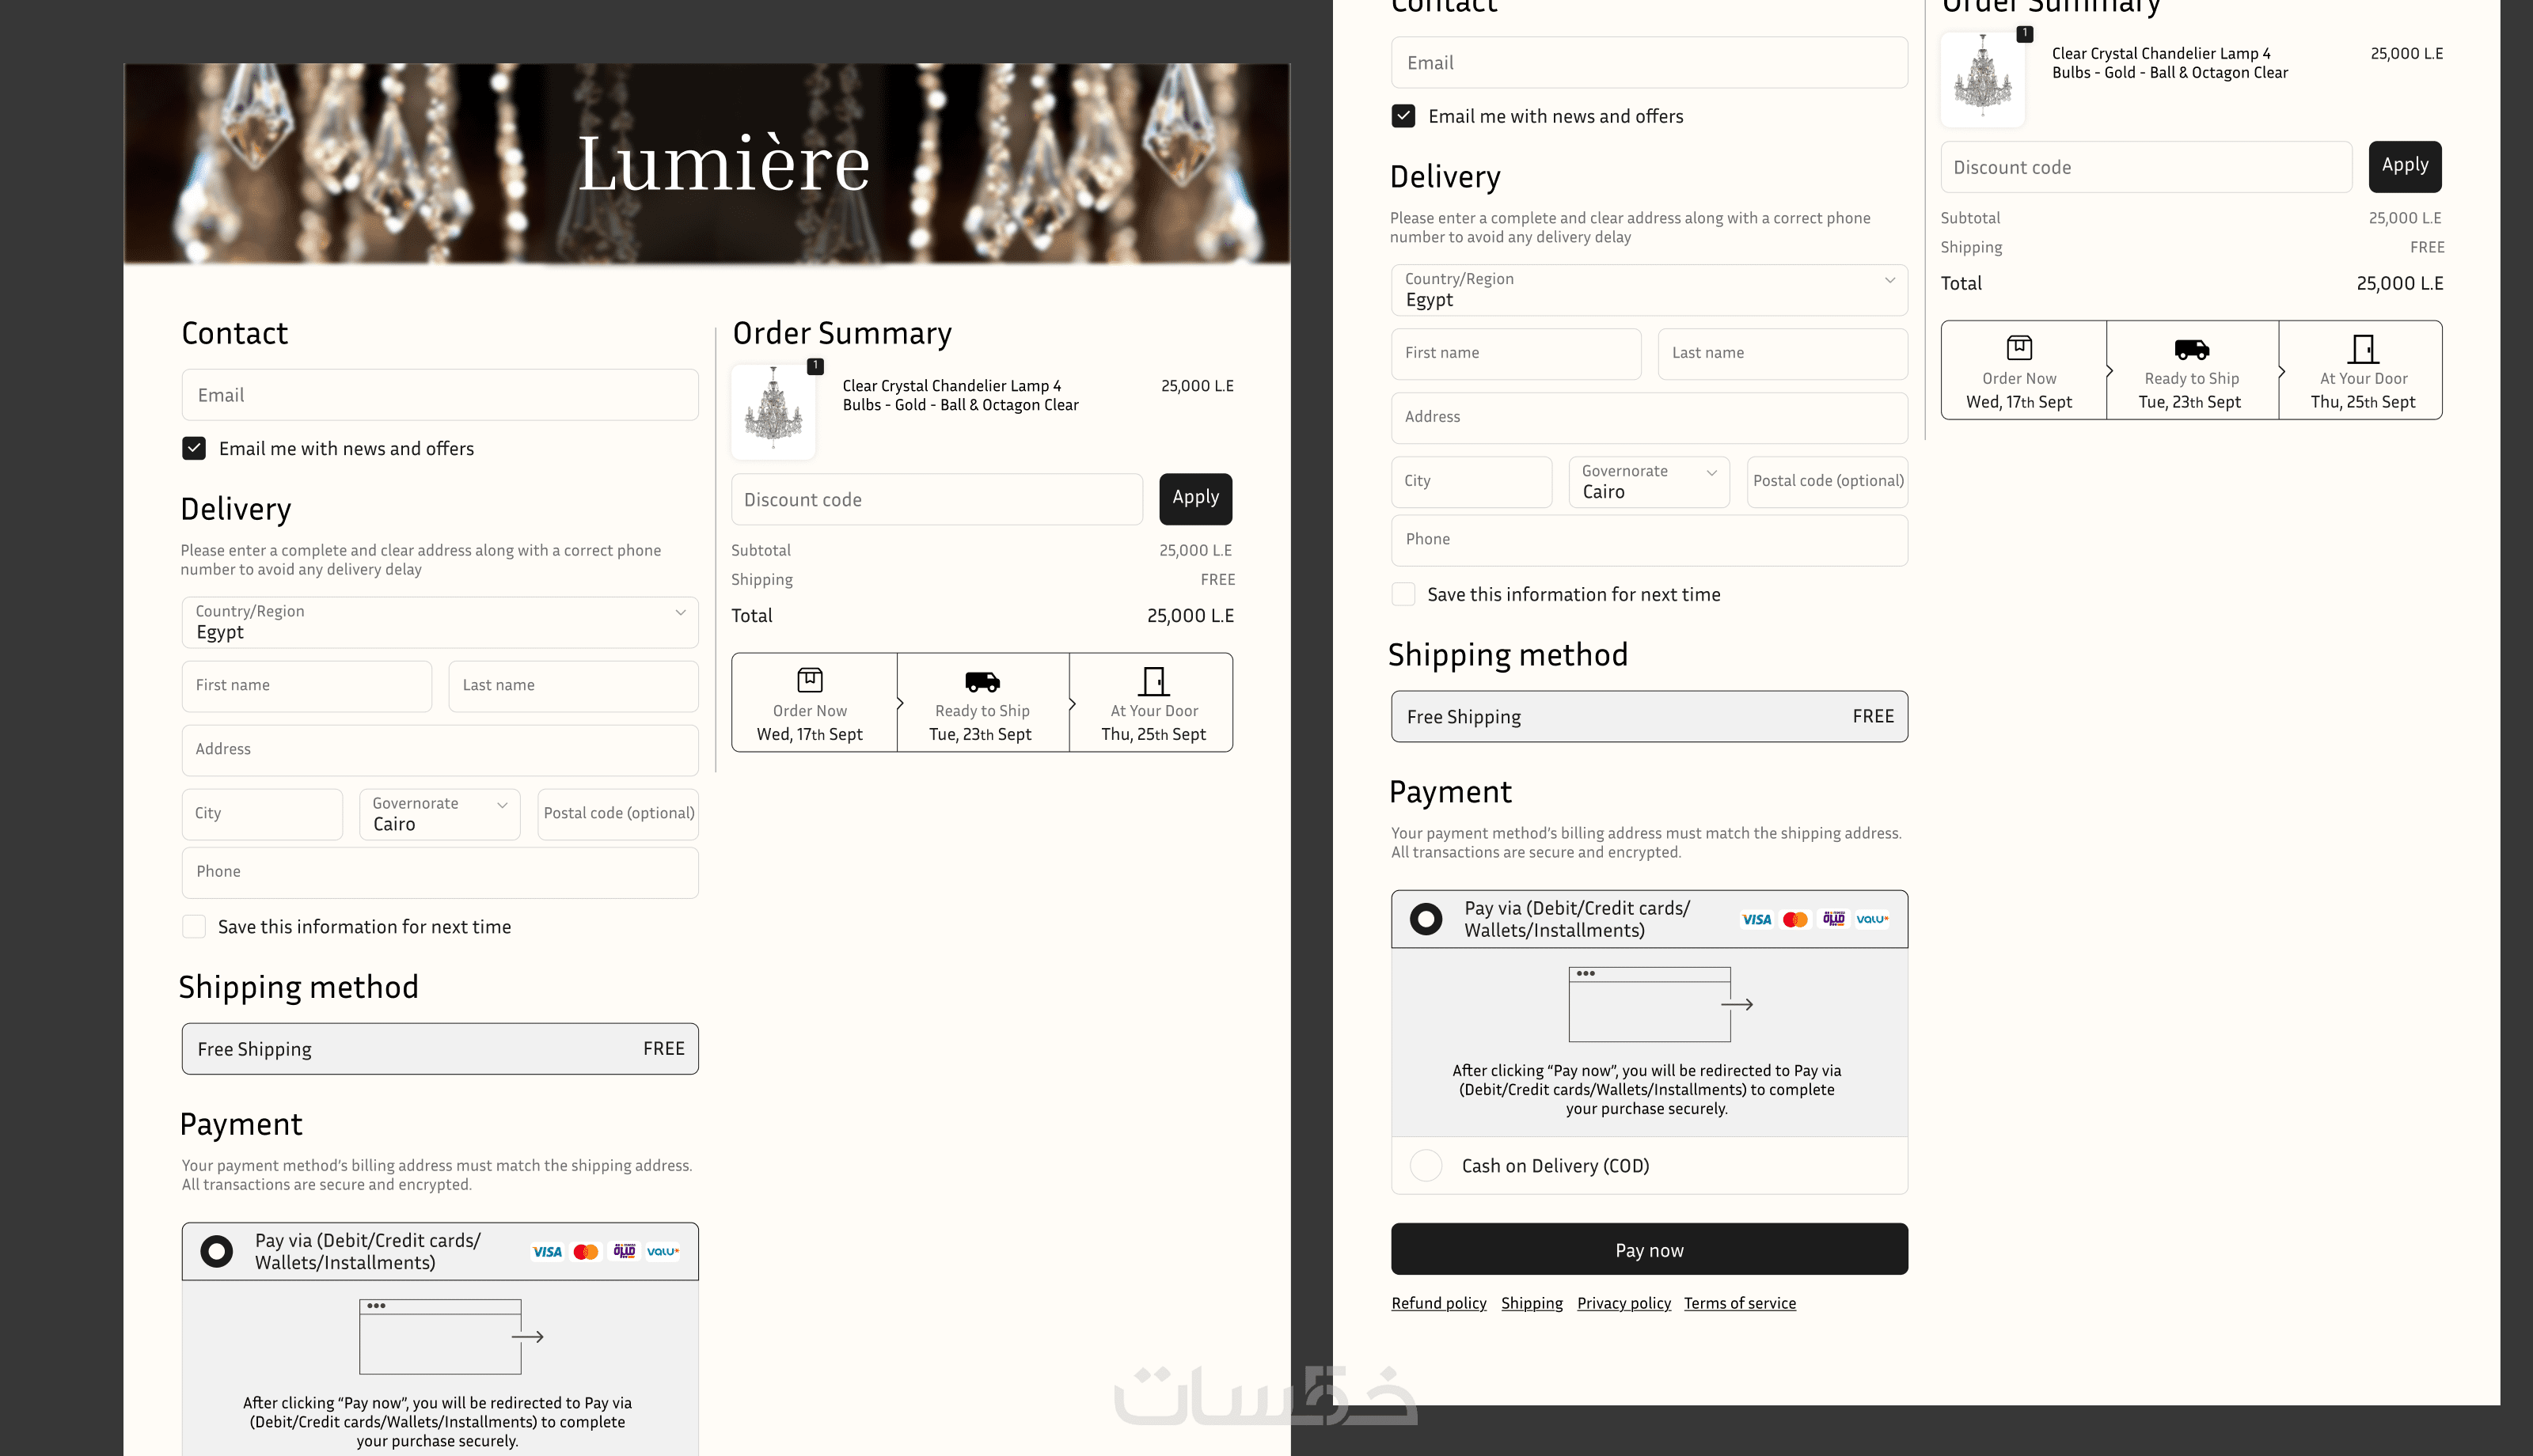
Task: Open the Terms of service link
Action: coord(1739,1303)
